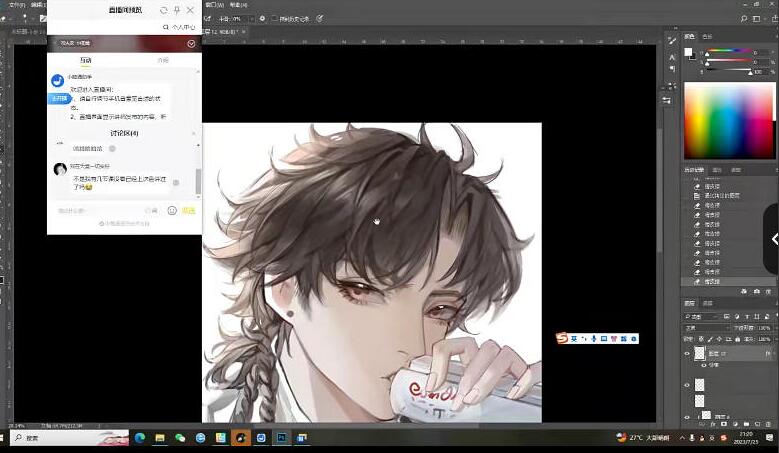Toggle the layer effects eye under top layer
This screenshot has width=779, height=453.
(x=703, y=365)
